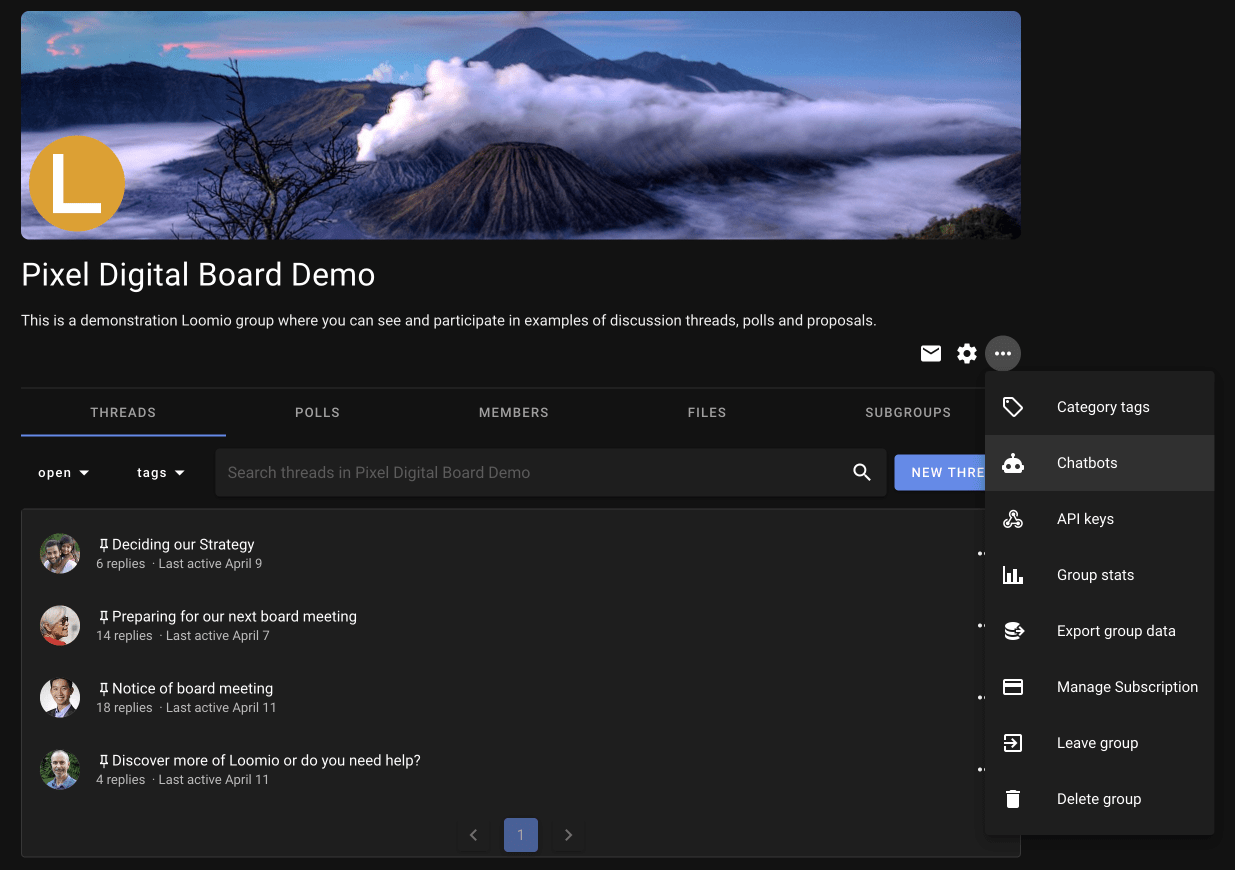Click avatar beside Notice of board meeting
This screenshot has height=870, width=1235.
pyautogui.click(x=60, y=697)
